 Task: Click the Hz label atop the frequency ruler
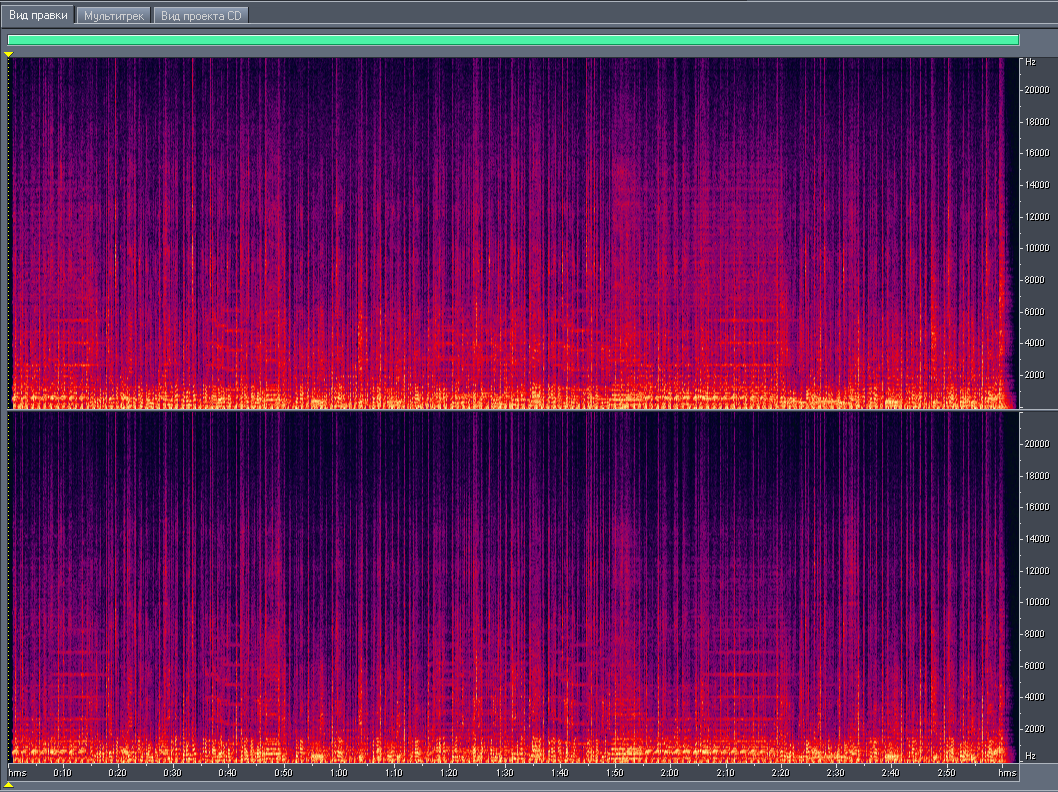click(x=1030, y=62)
